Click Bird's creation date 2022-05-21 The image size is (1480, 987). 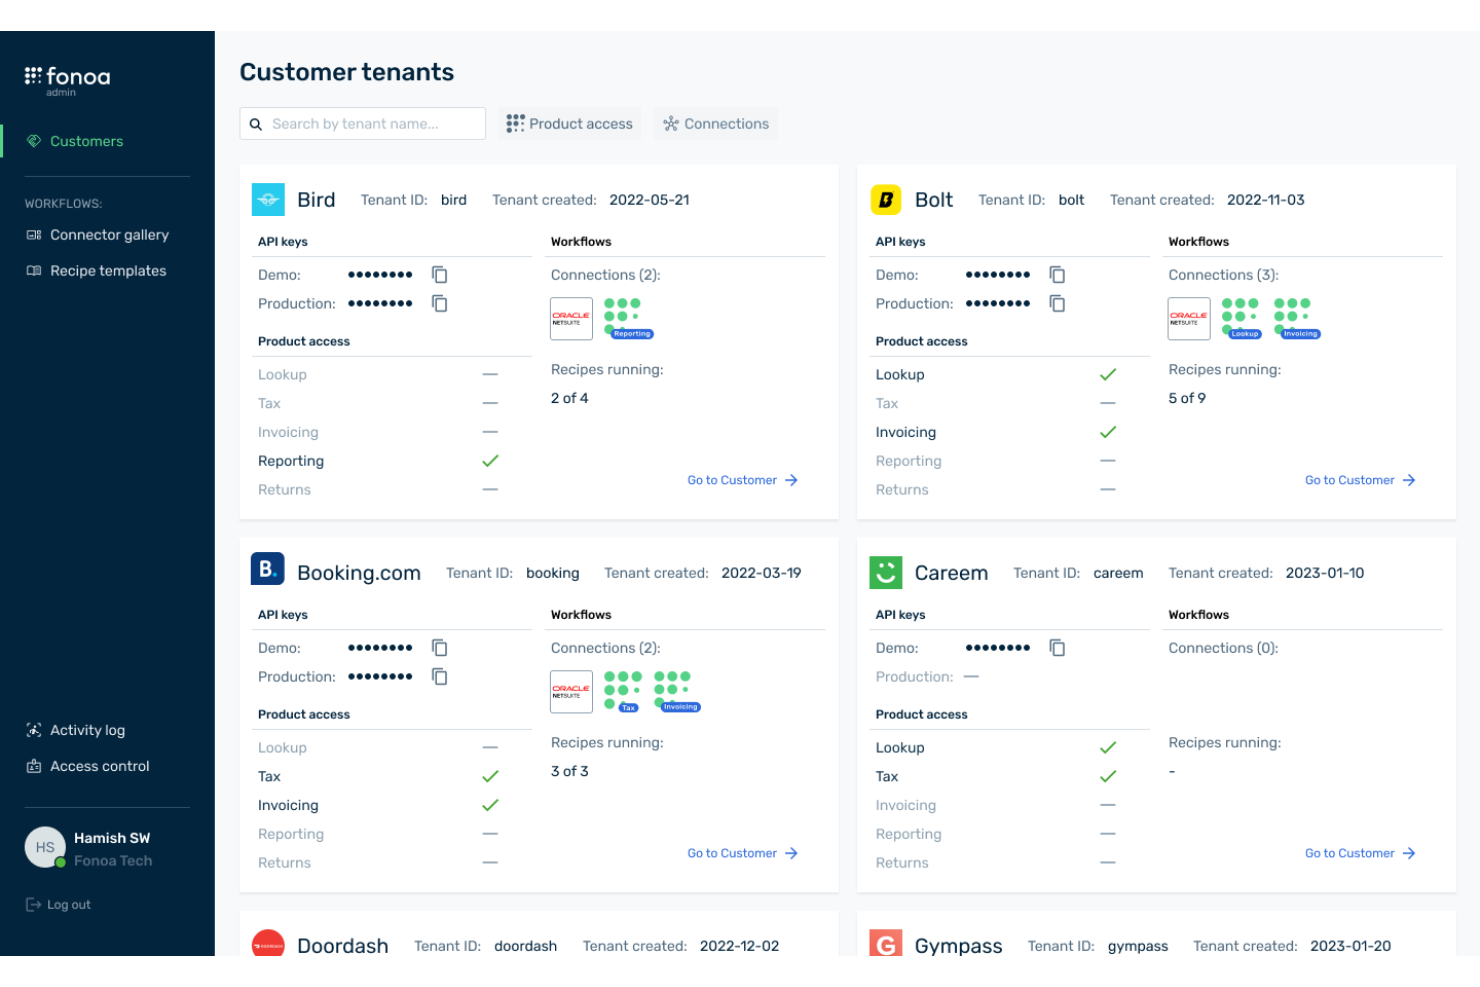click(x=649, y=200)
